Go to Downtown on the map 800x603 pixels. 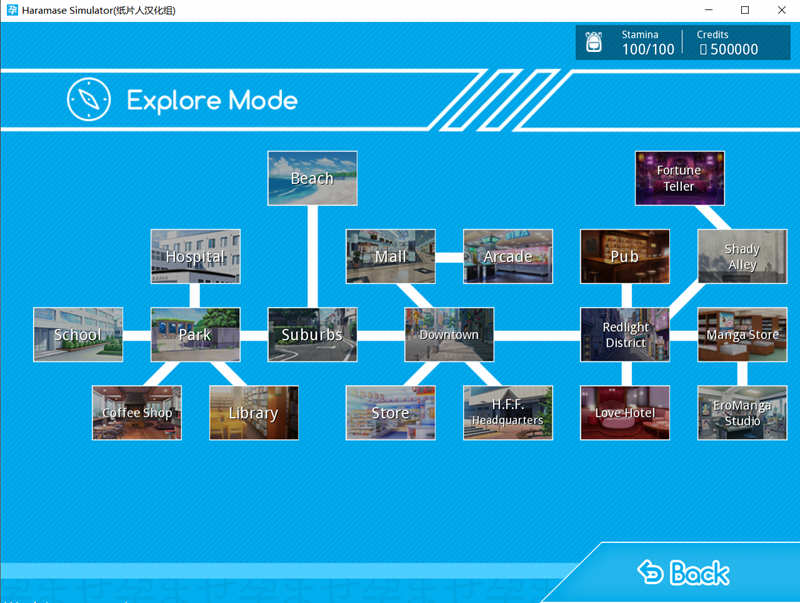(x=449, y=334)
